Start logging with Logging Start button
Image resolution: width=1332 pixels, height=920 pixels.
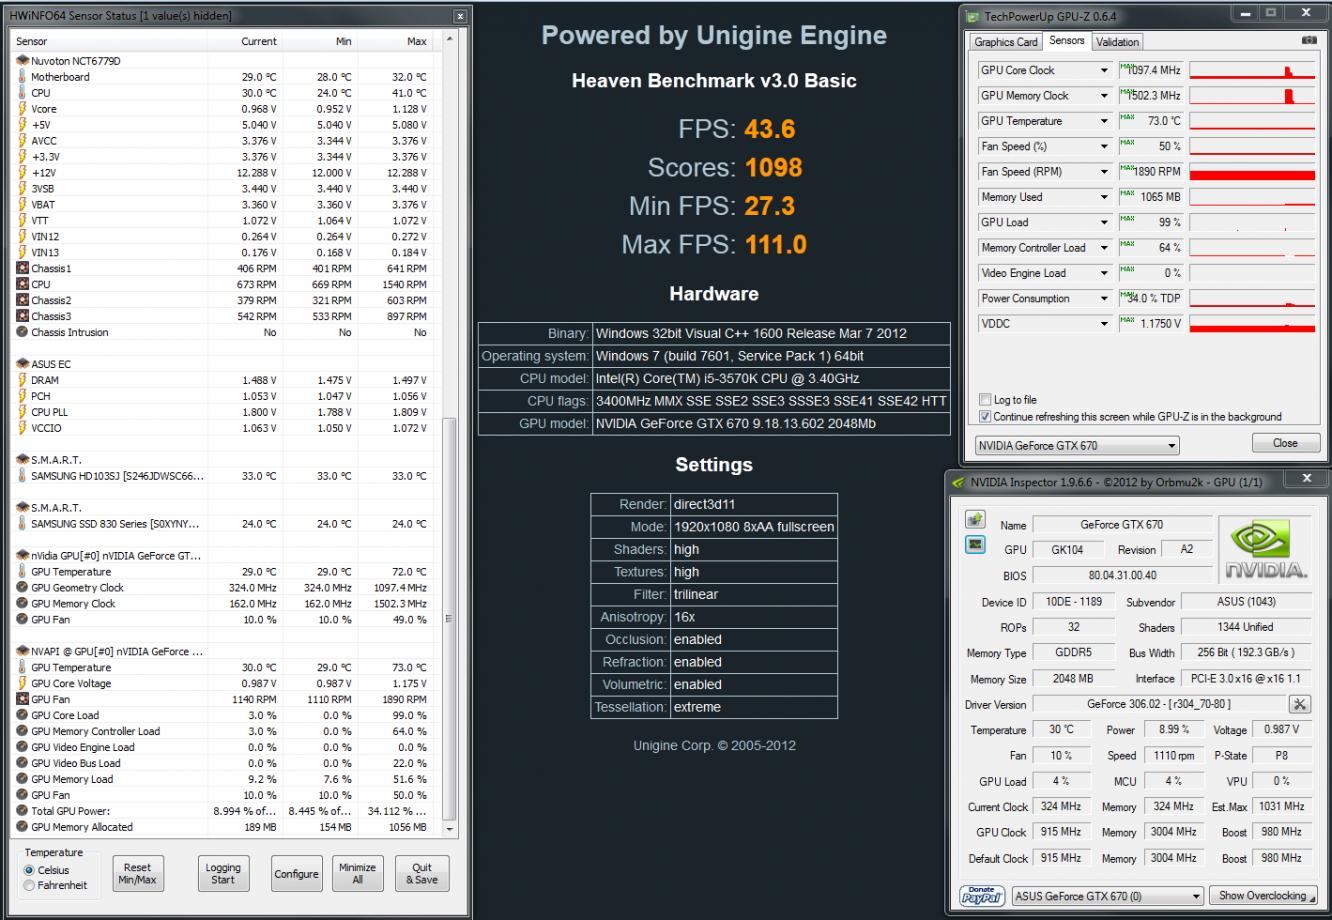[223, 874]
